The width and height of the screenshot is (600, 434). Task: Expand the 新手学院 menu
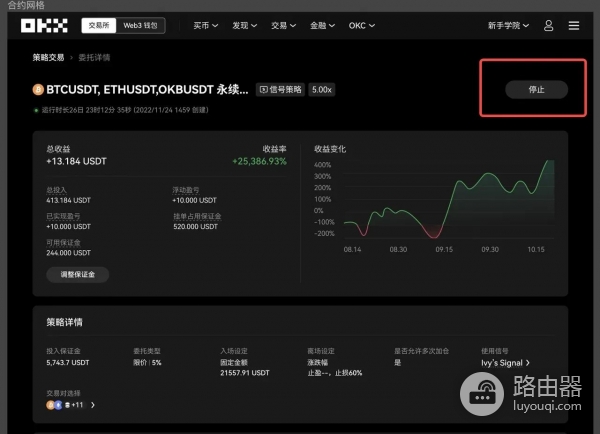pos(508,26)
